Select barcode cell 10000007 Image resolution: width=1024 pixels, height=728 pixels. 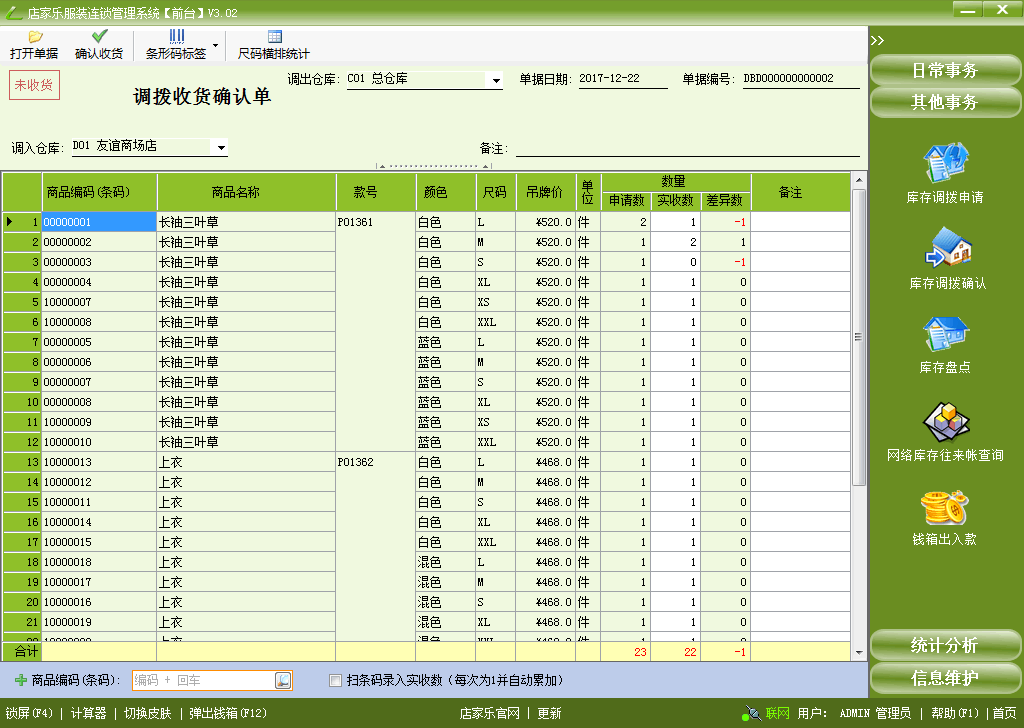coord(99,302)
